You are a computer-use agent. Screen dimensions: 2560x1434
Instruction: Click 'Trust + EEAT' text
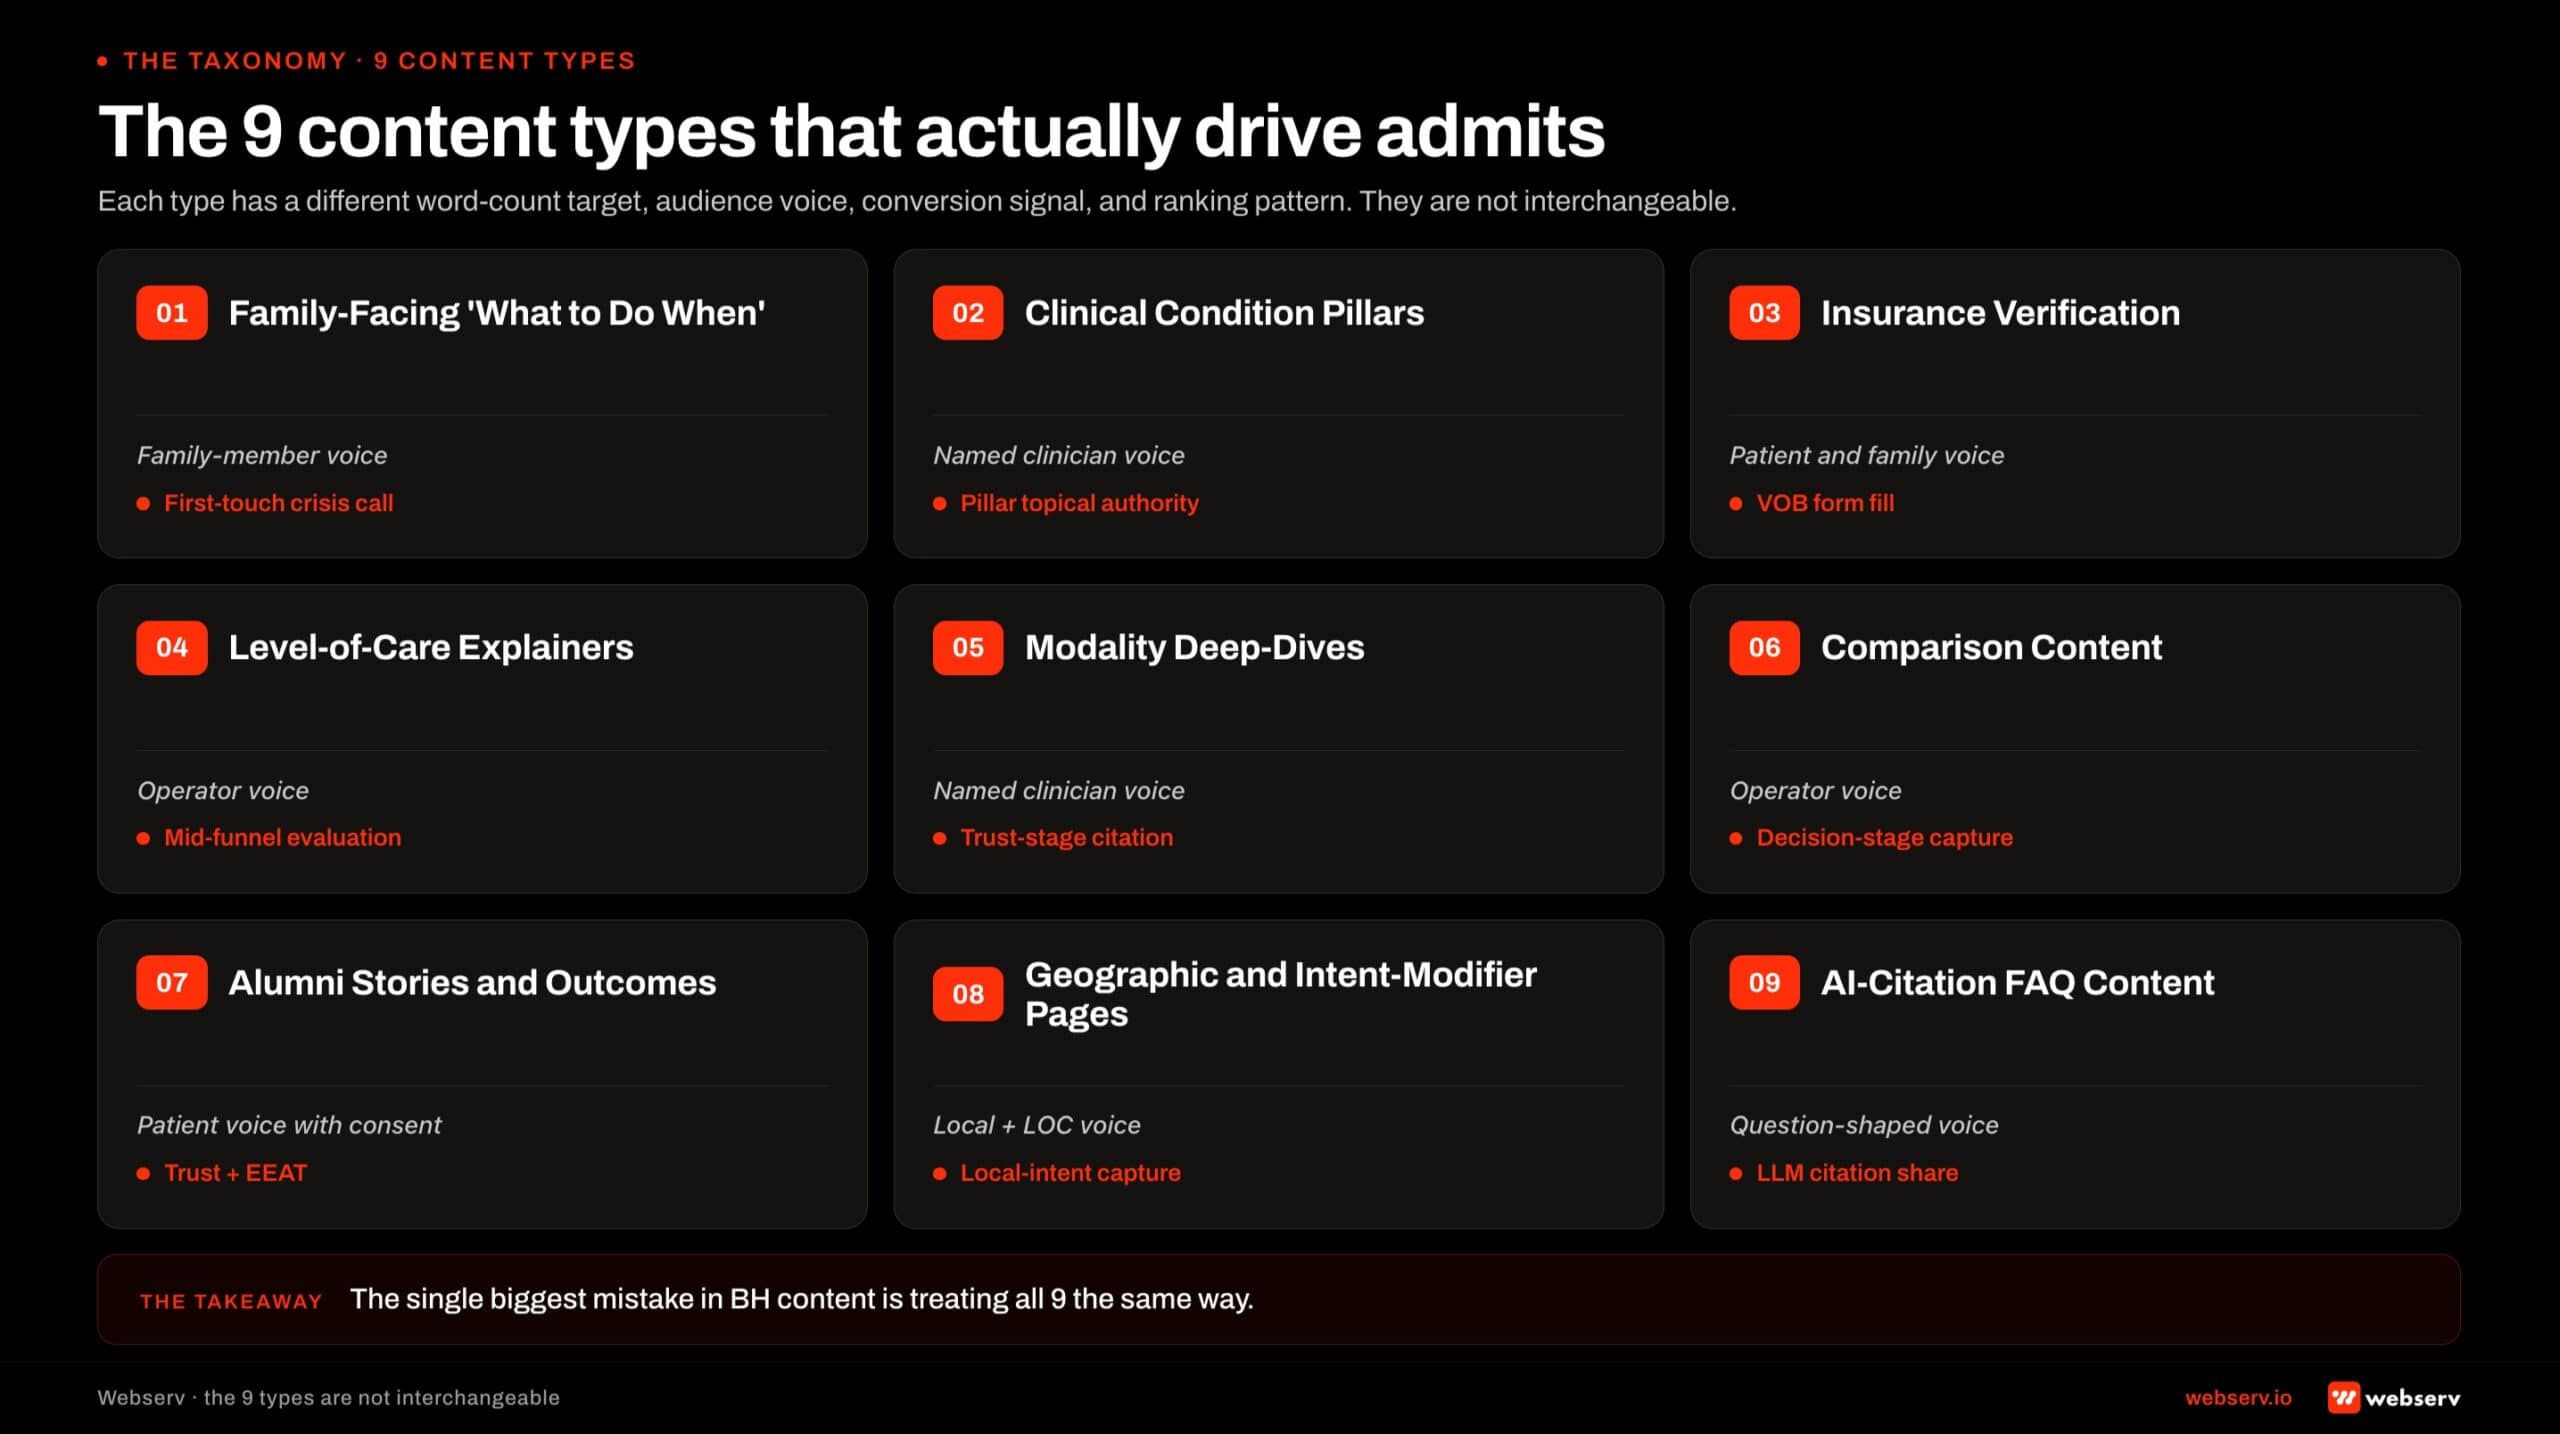(235, 1173)
